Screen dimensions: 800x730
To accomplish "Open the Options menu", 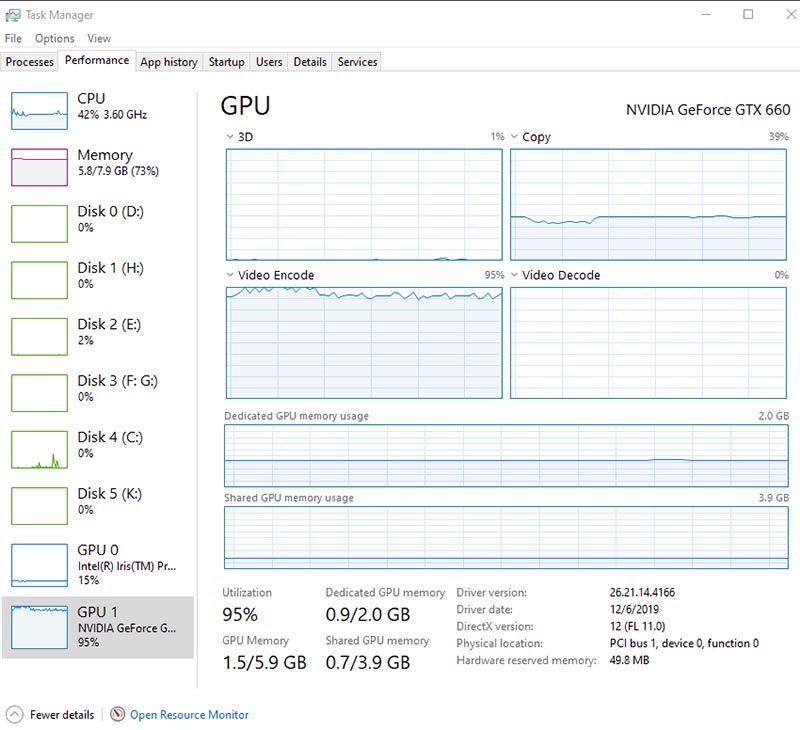I will point(54,38).
